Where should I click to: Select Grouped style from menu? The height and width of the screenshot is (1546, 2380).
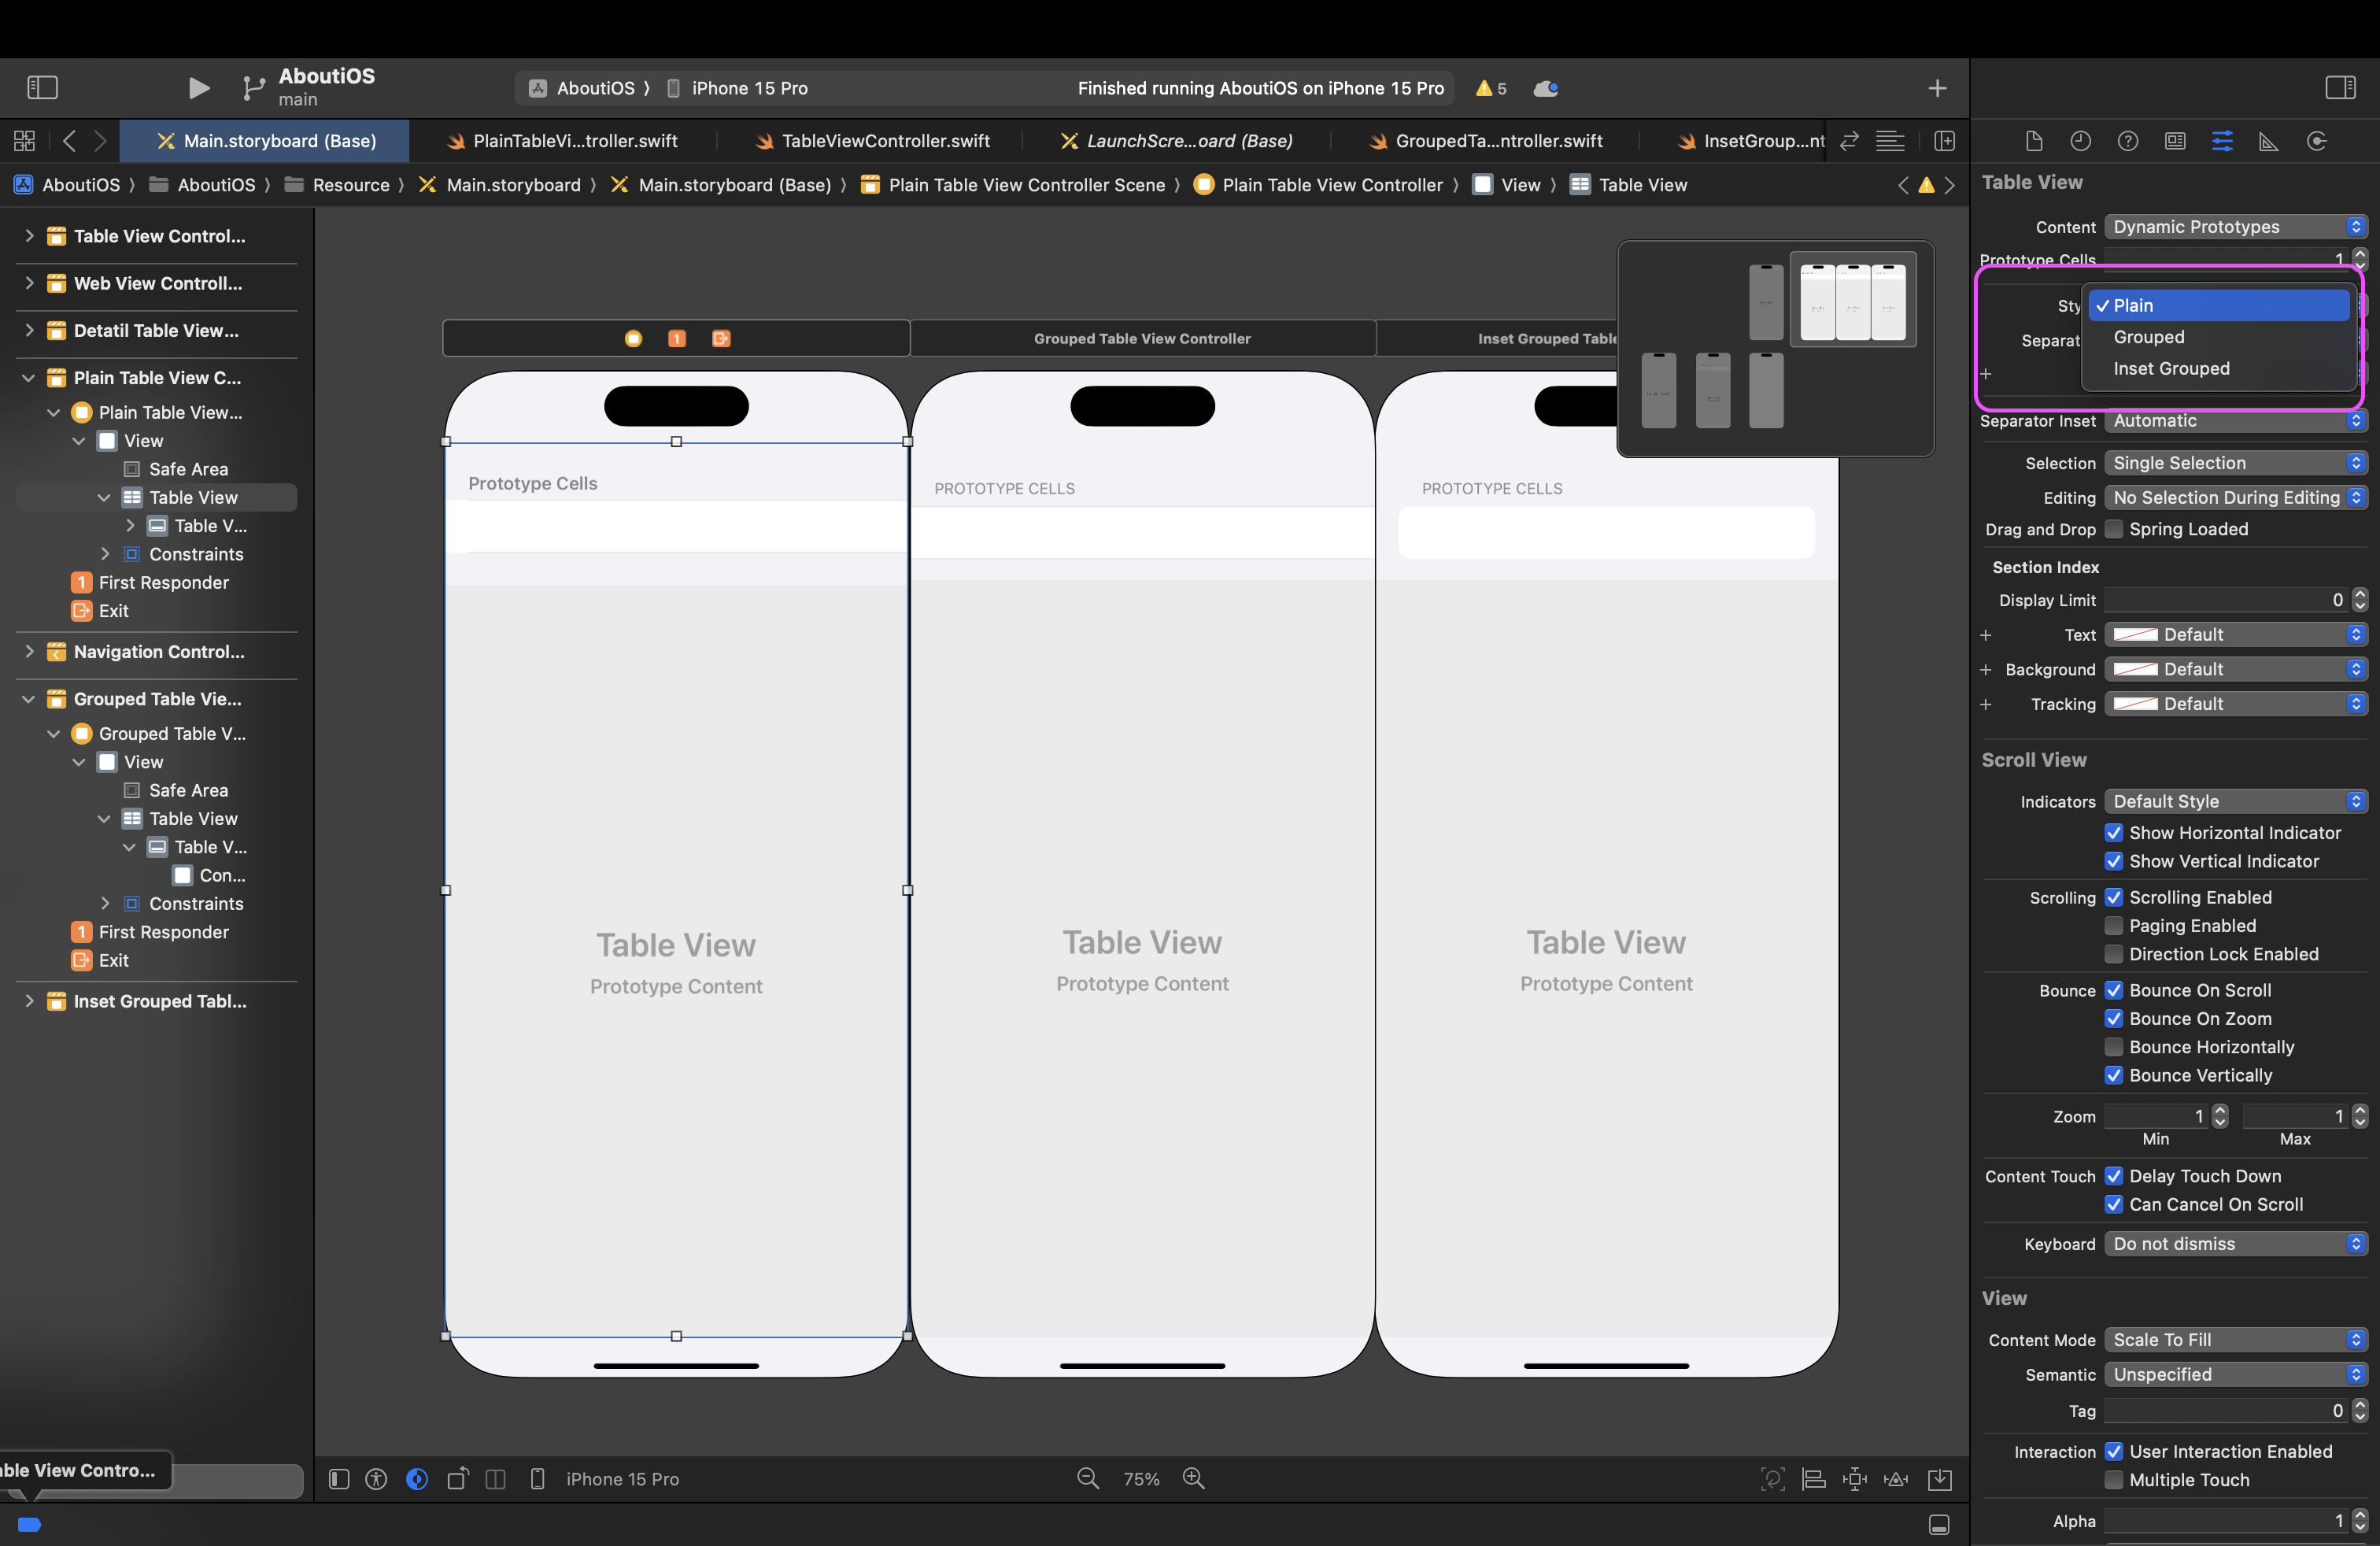coord(2149,337)
